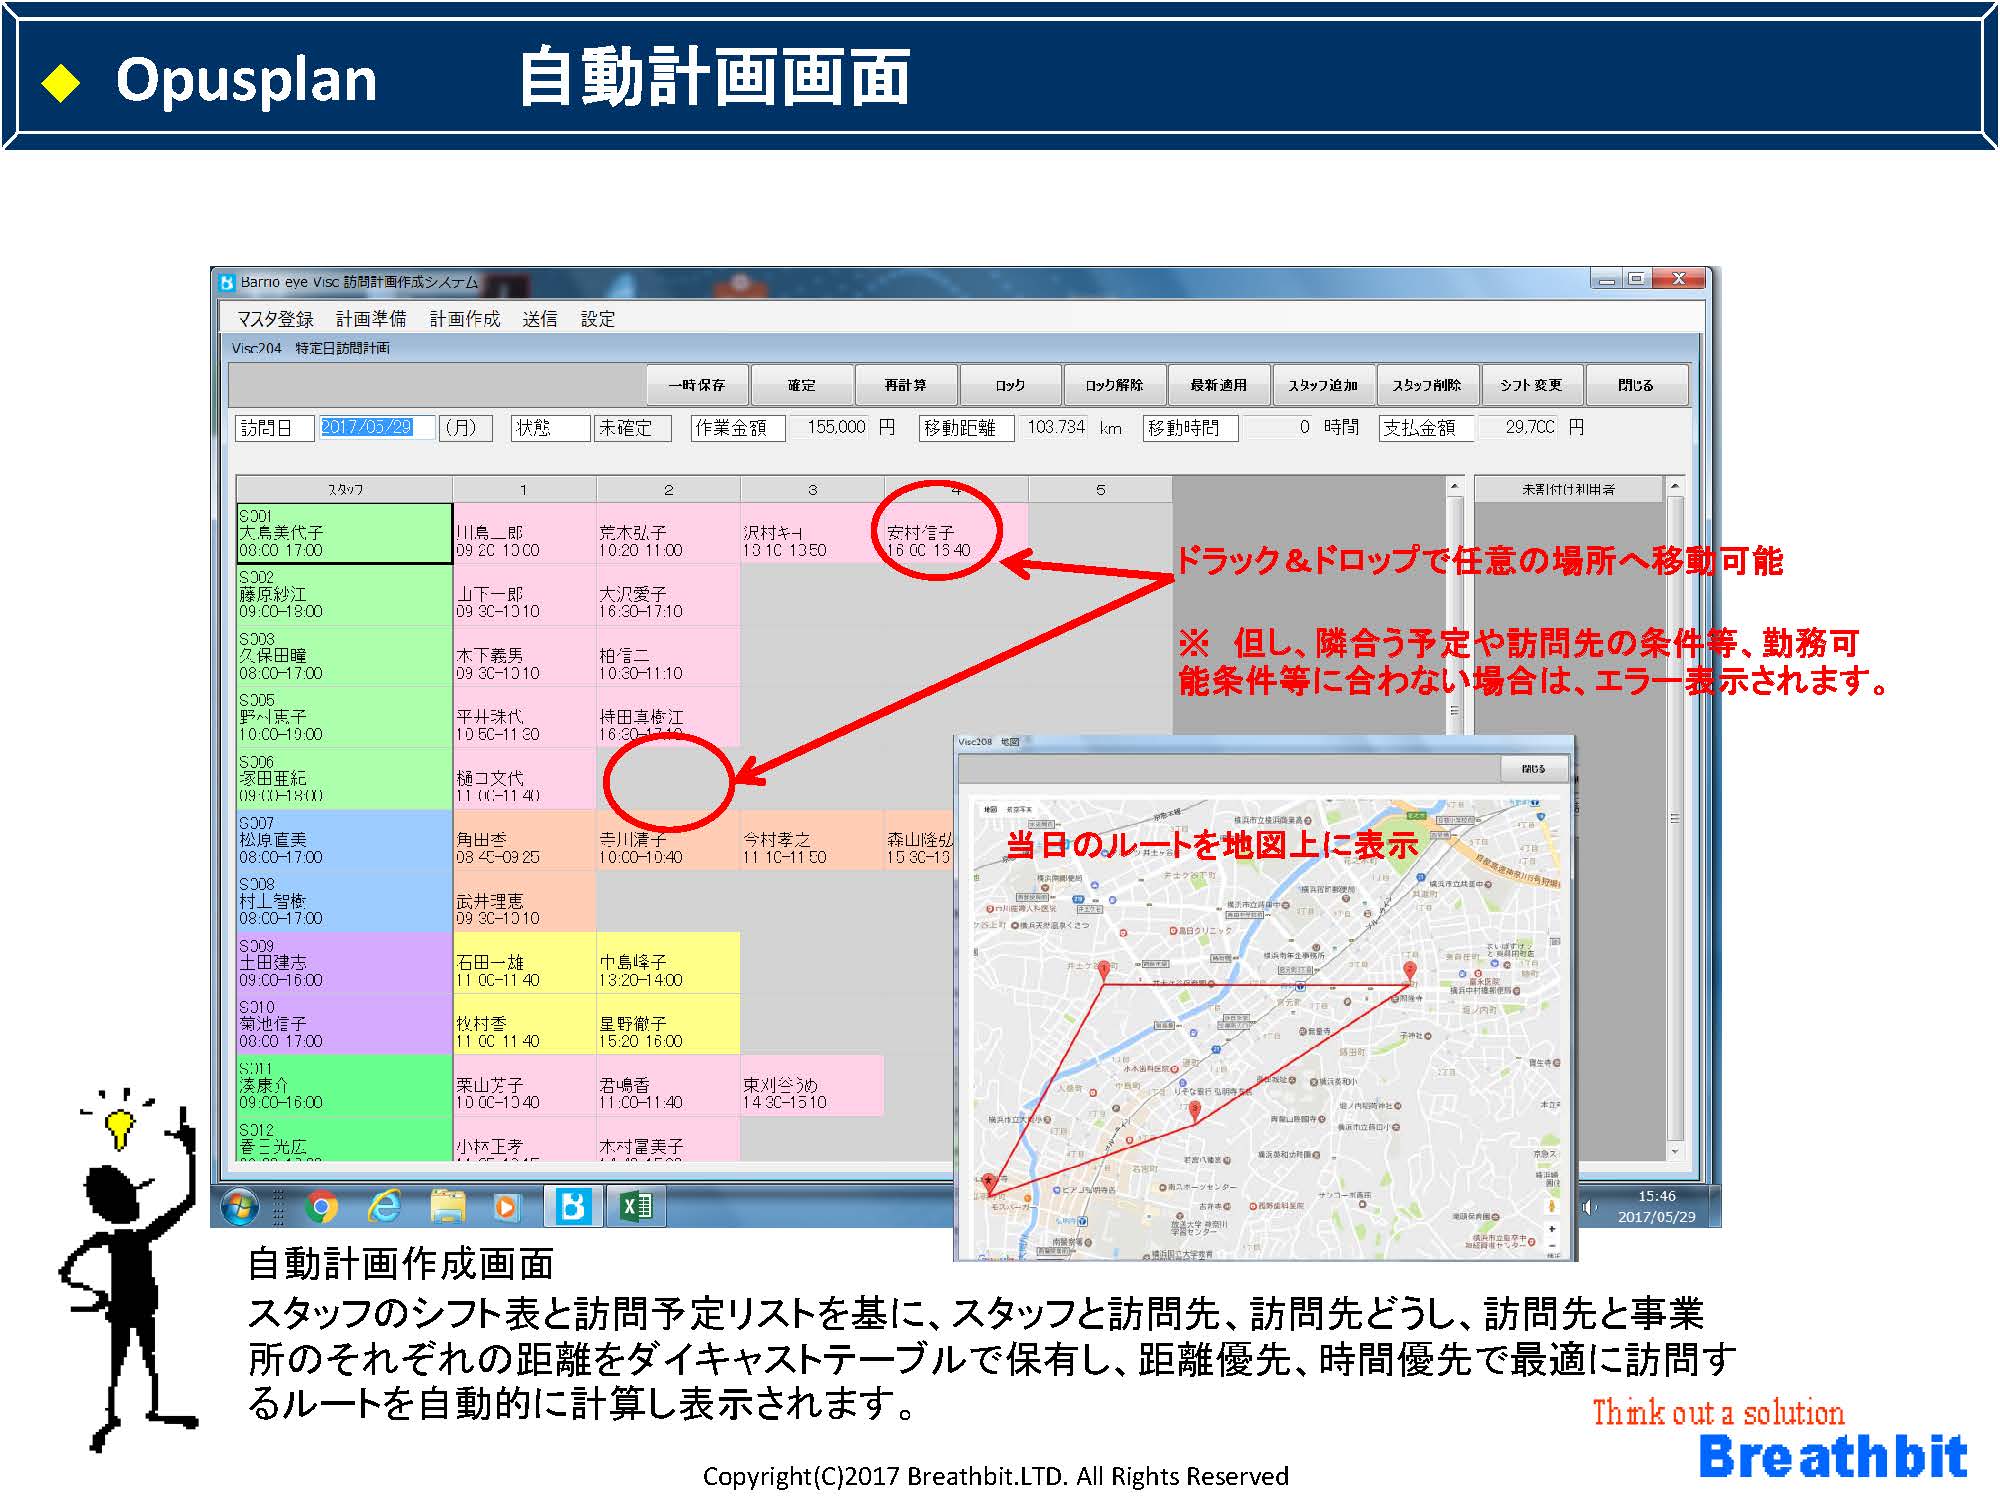Open the マスタ登録 menu

[275, 319]
